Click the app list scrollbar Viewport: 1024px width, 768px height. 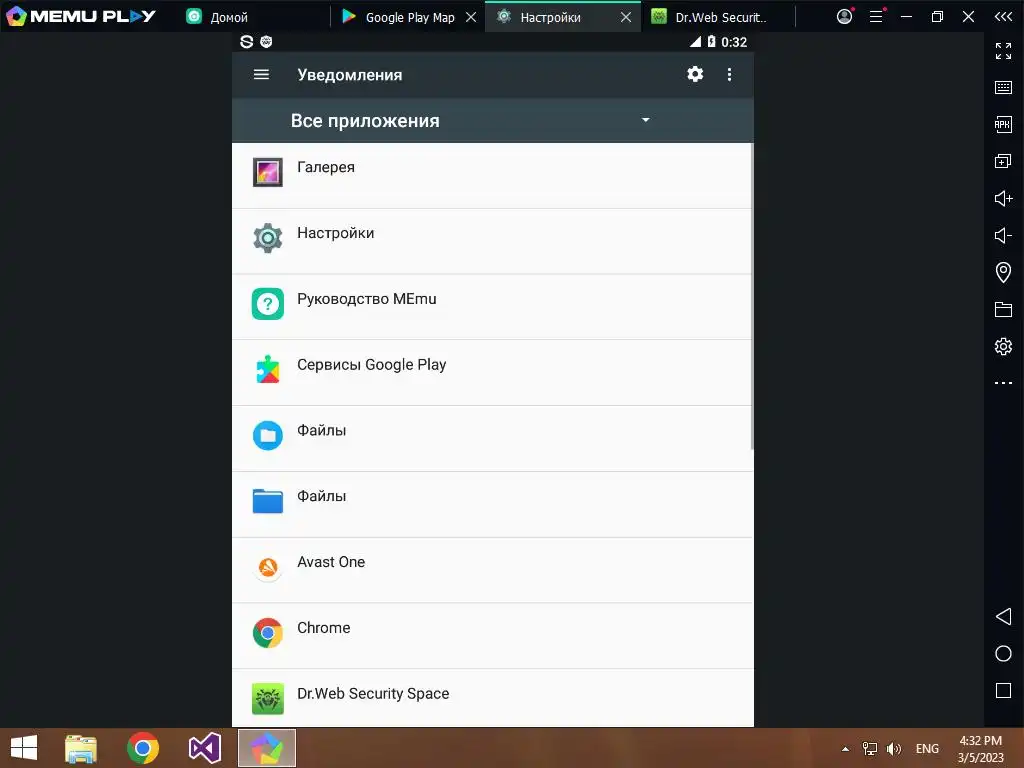pos(752,296)
